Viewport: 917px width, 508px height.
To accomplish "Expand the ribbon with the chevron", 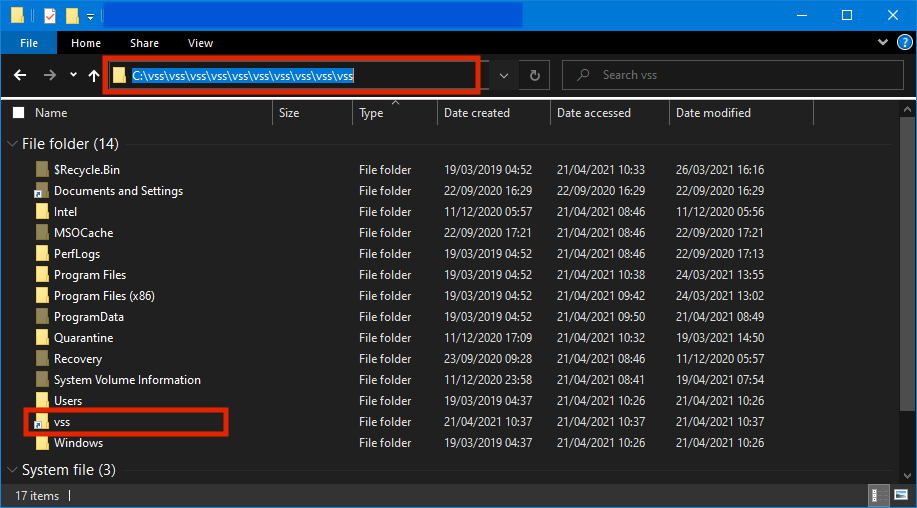I will point(883,42).
